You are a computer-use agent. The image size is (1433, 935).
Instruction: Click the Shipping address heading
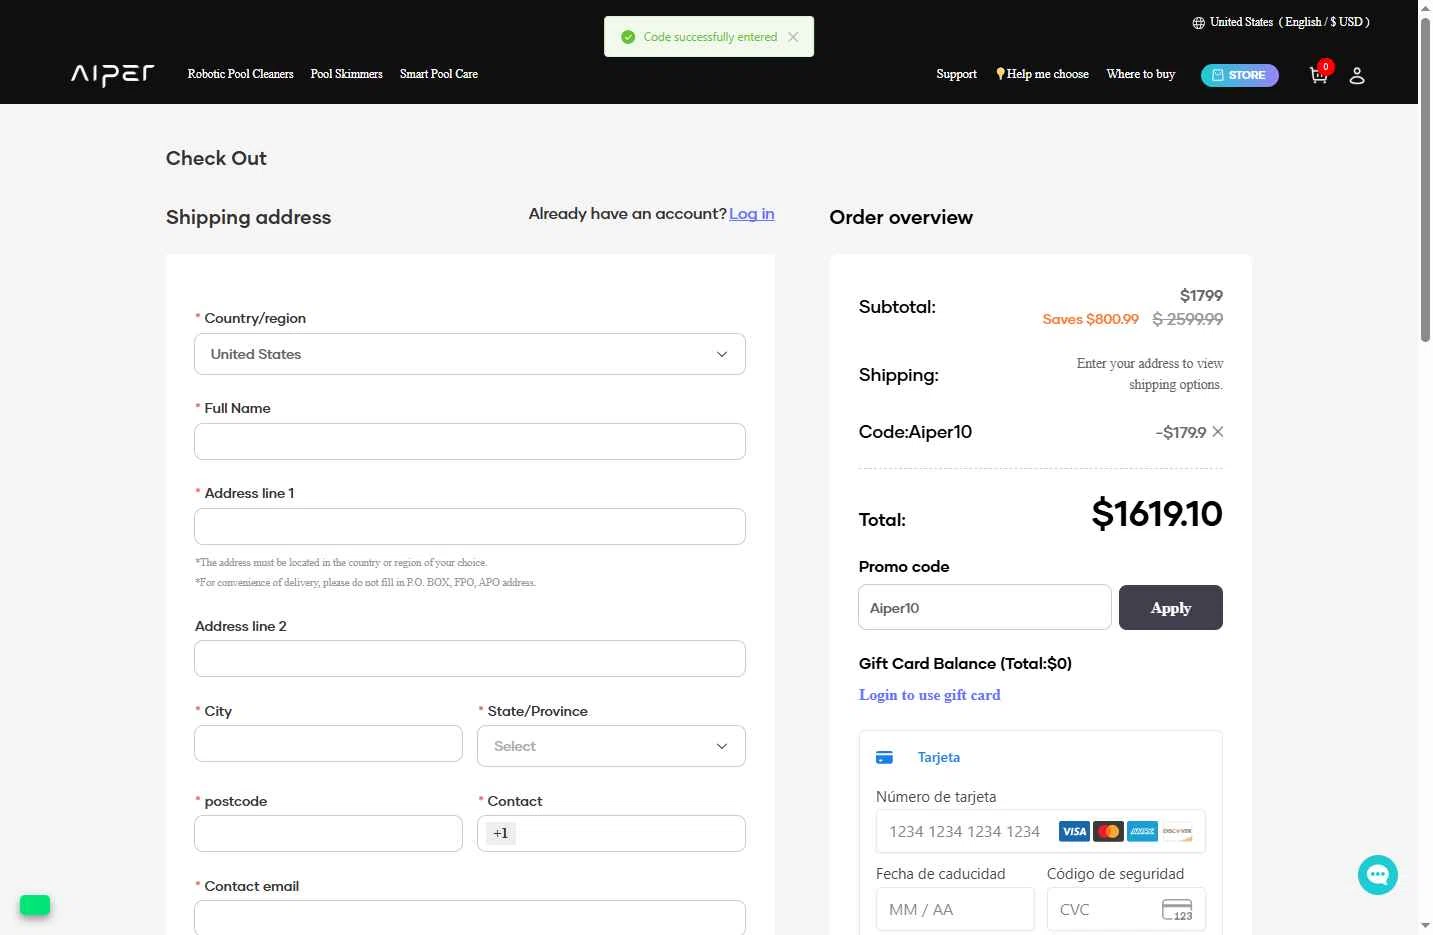click(x=248, y=217)
